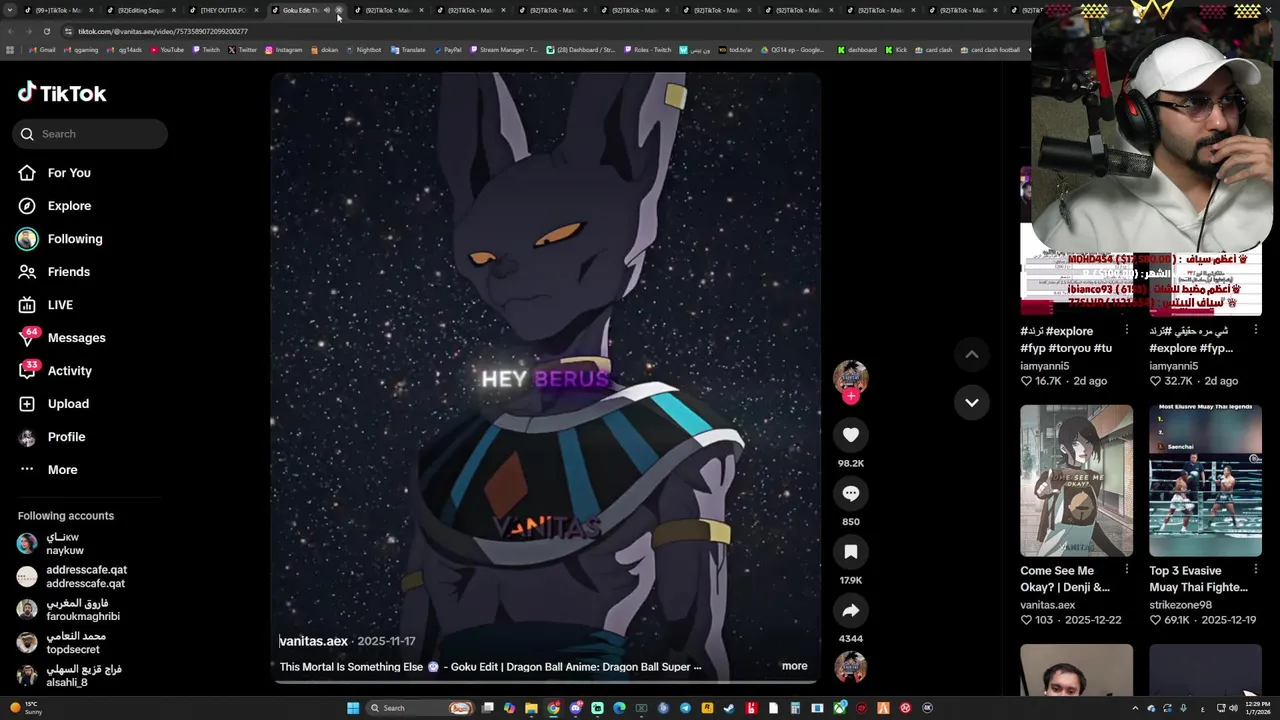The image size is (1280, 720).
Task: Open the PayPal bookmark
Action: [x=447, y=50]
